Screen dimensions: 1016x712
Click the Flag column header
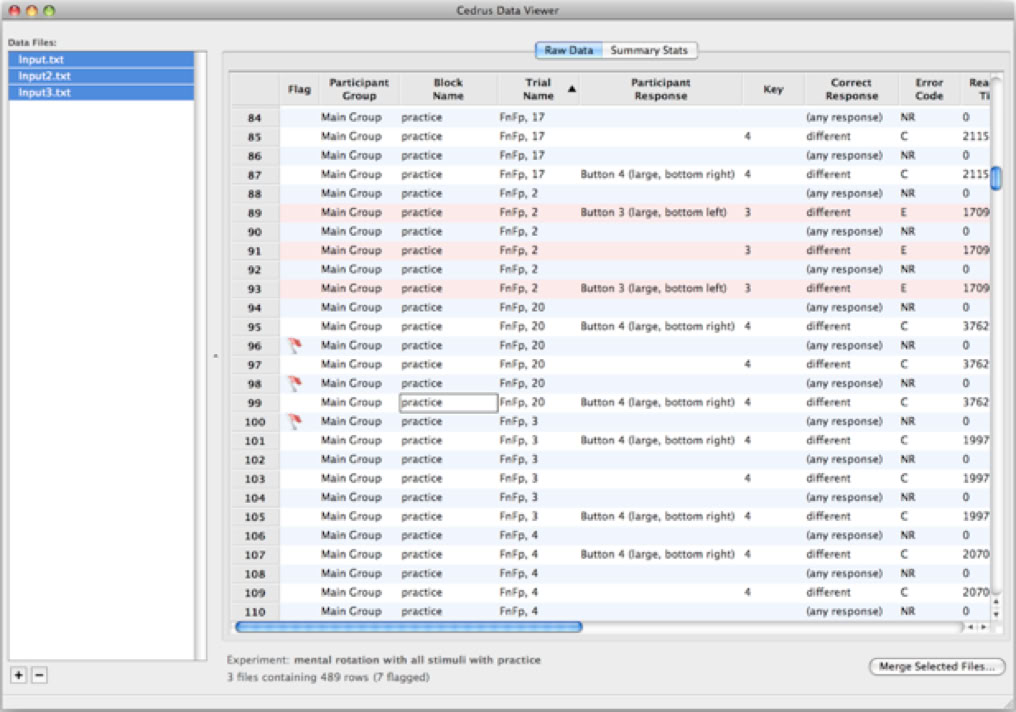coord(299,89)
